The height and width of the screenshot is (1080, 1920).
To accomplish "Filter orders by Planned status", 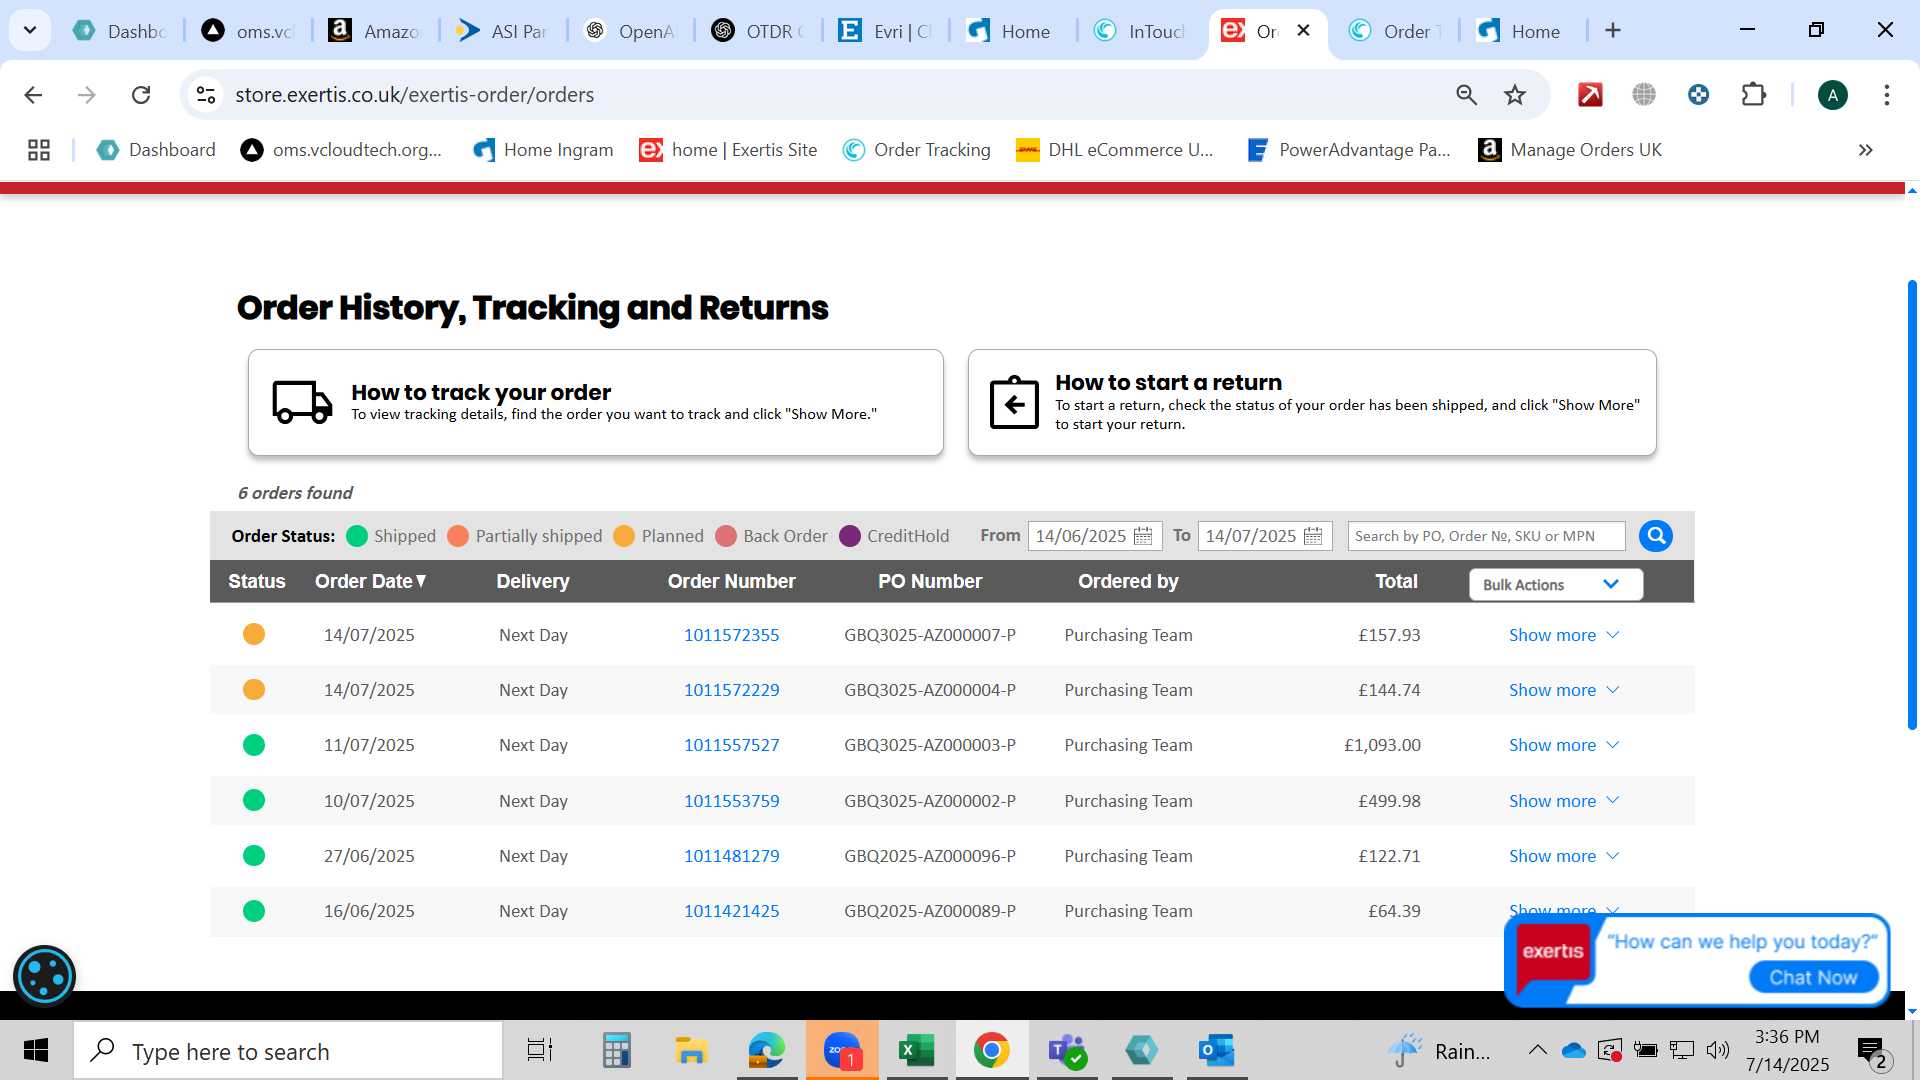I will (x=658, y=536).
